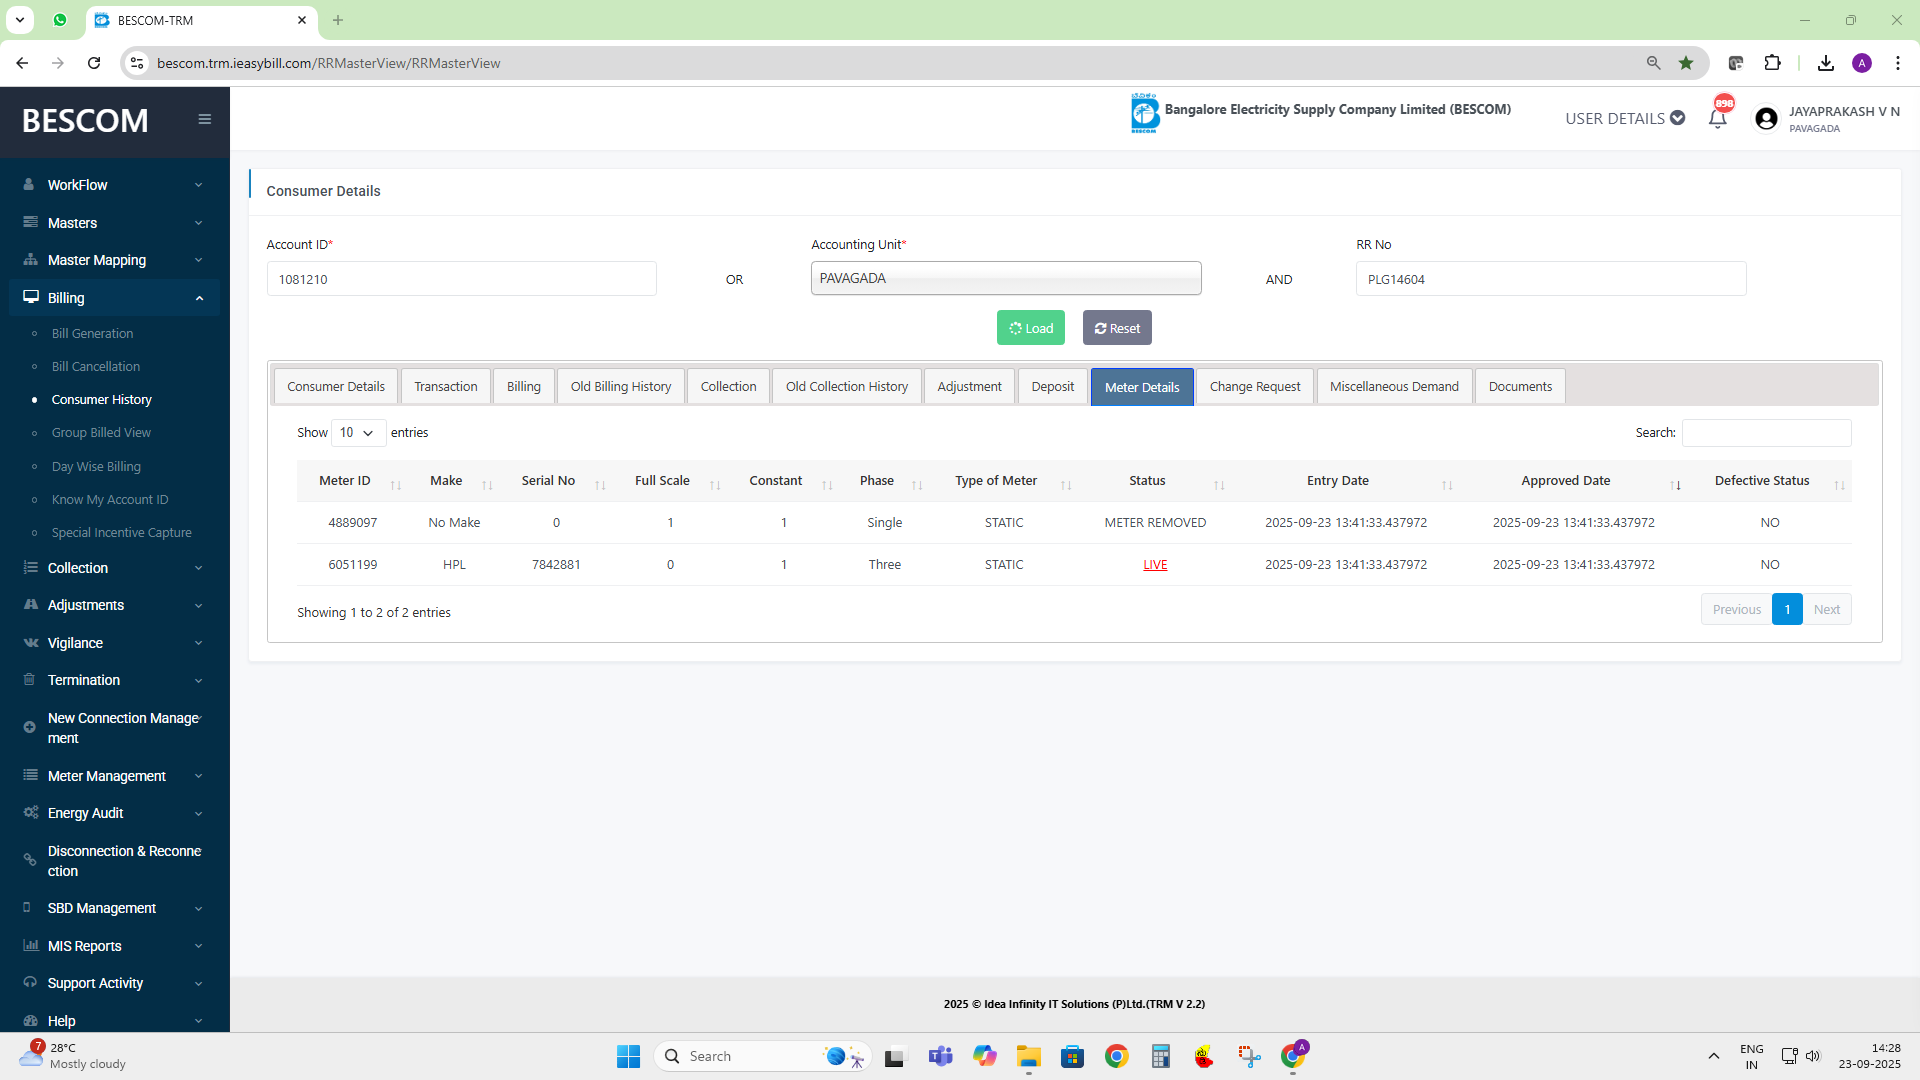This screenshot has height=1080, width=1920.
Task: Open the show entries count dropdown
Action: (357, 433)
